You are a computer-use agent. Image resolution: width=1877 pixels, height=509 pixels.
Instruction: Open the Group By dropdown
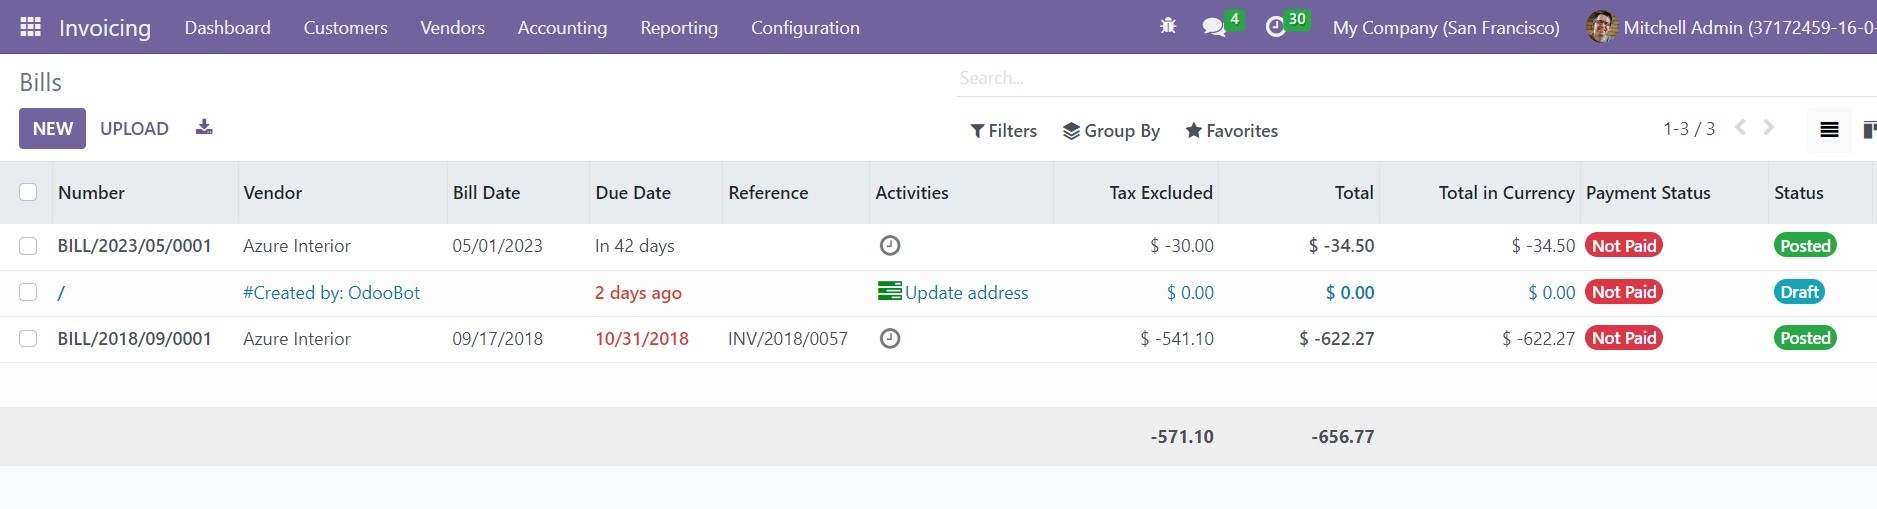point(1111,131)
